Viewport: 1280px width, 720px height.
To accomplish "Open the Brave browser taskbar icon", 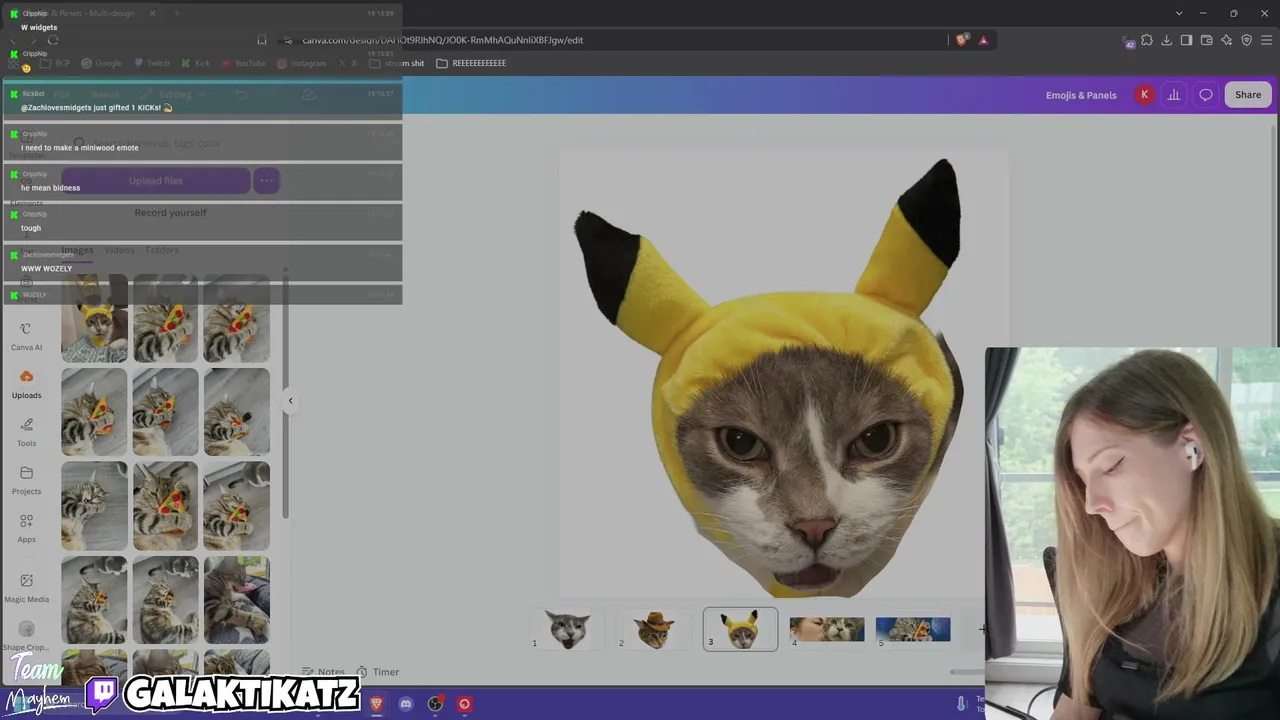I will tap(376, 704).
